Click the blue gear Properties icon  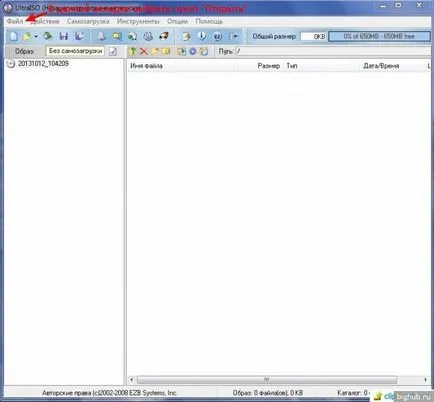[193, 51]
